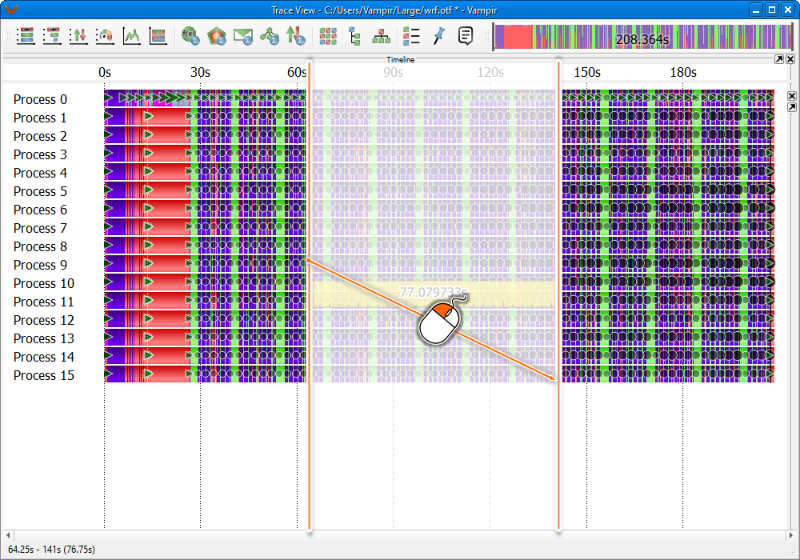Click Process 0 timeline bar near 150s
The height and width of the screenshot is (560, 800).
tap(587, 98)
